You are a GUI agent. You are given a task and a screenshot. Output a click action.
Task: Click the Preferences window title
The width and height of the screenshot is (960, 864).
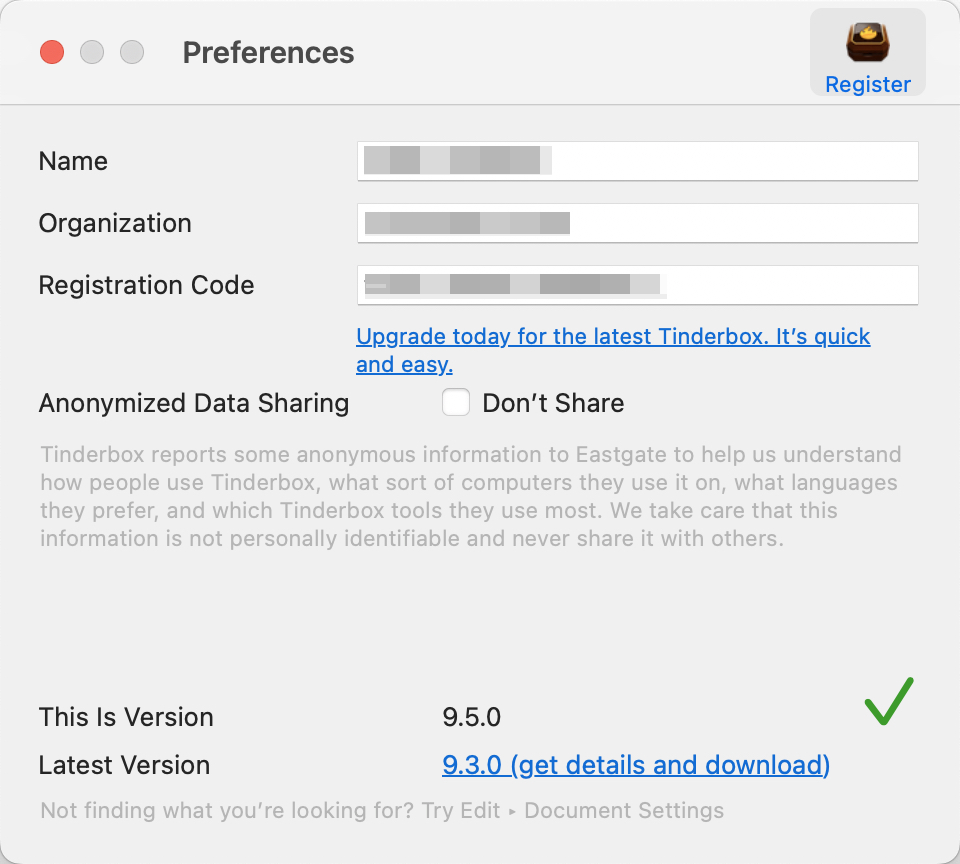(x=268, y=52)
